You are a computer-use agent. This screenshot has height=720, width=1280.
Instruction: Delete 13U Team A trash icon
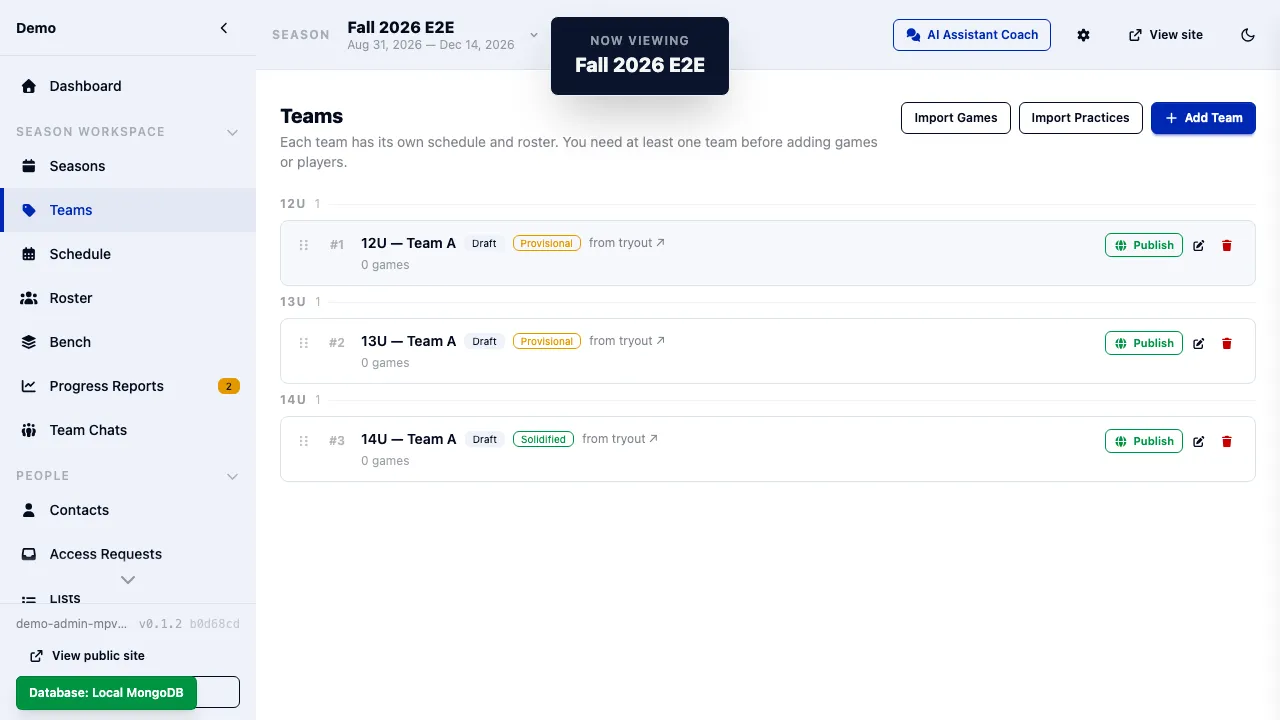pos(1227,343)
